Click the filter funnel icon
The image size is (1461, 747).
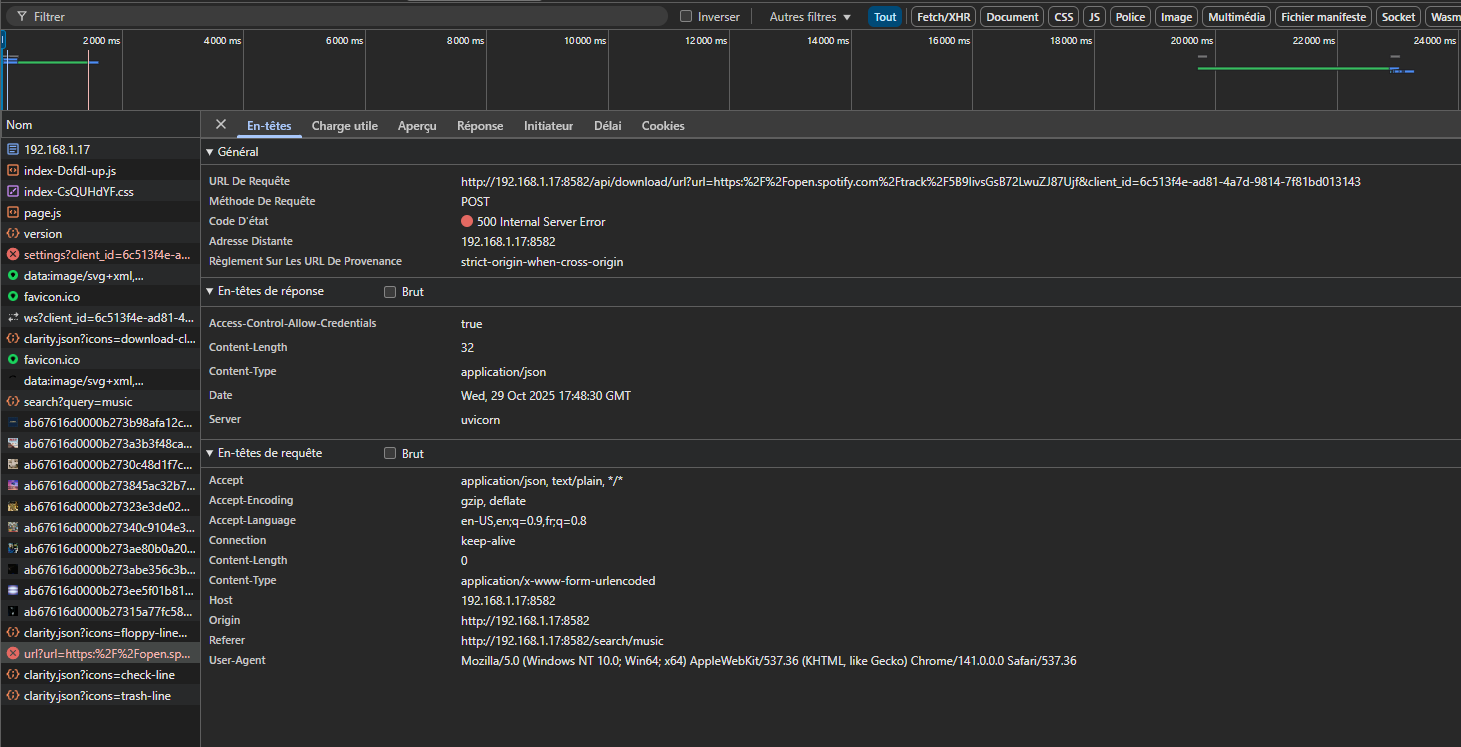click(x=21, y=17)
